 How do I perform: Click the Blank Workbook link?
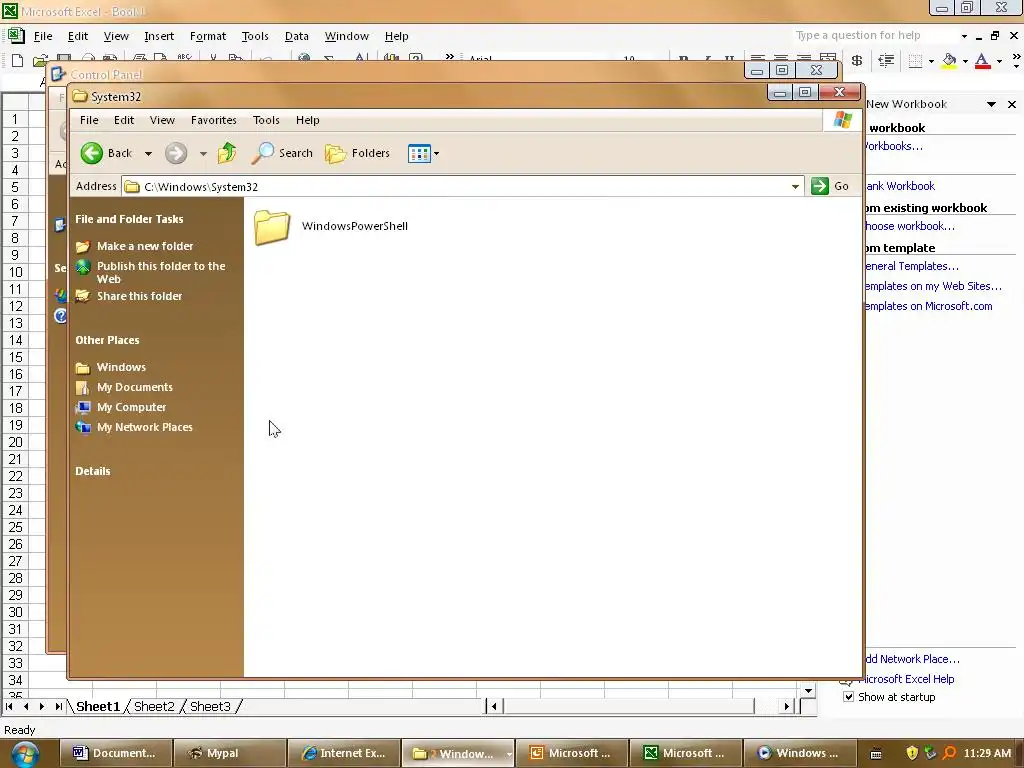(899, 186)
